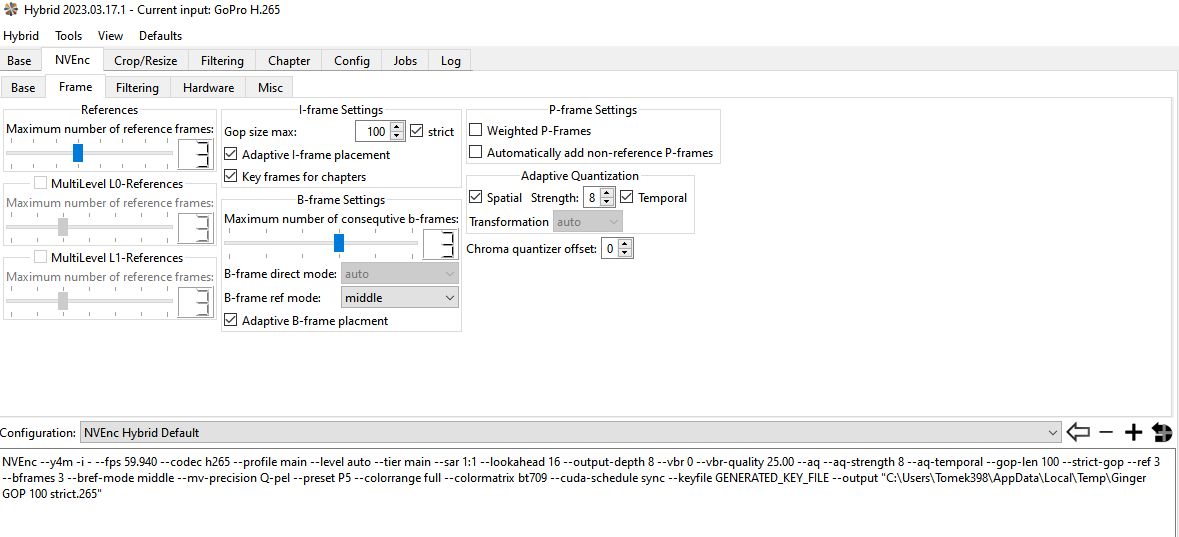This screenshot has height=537, width=1179.
Task: Uncheck the strict GOP checkbox
Action: (417, 131)
